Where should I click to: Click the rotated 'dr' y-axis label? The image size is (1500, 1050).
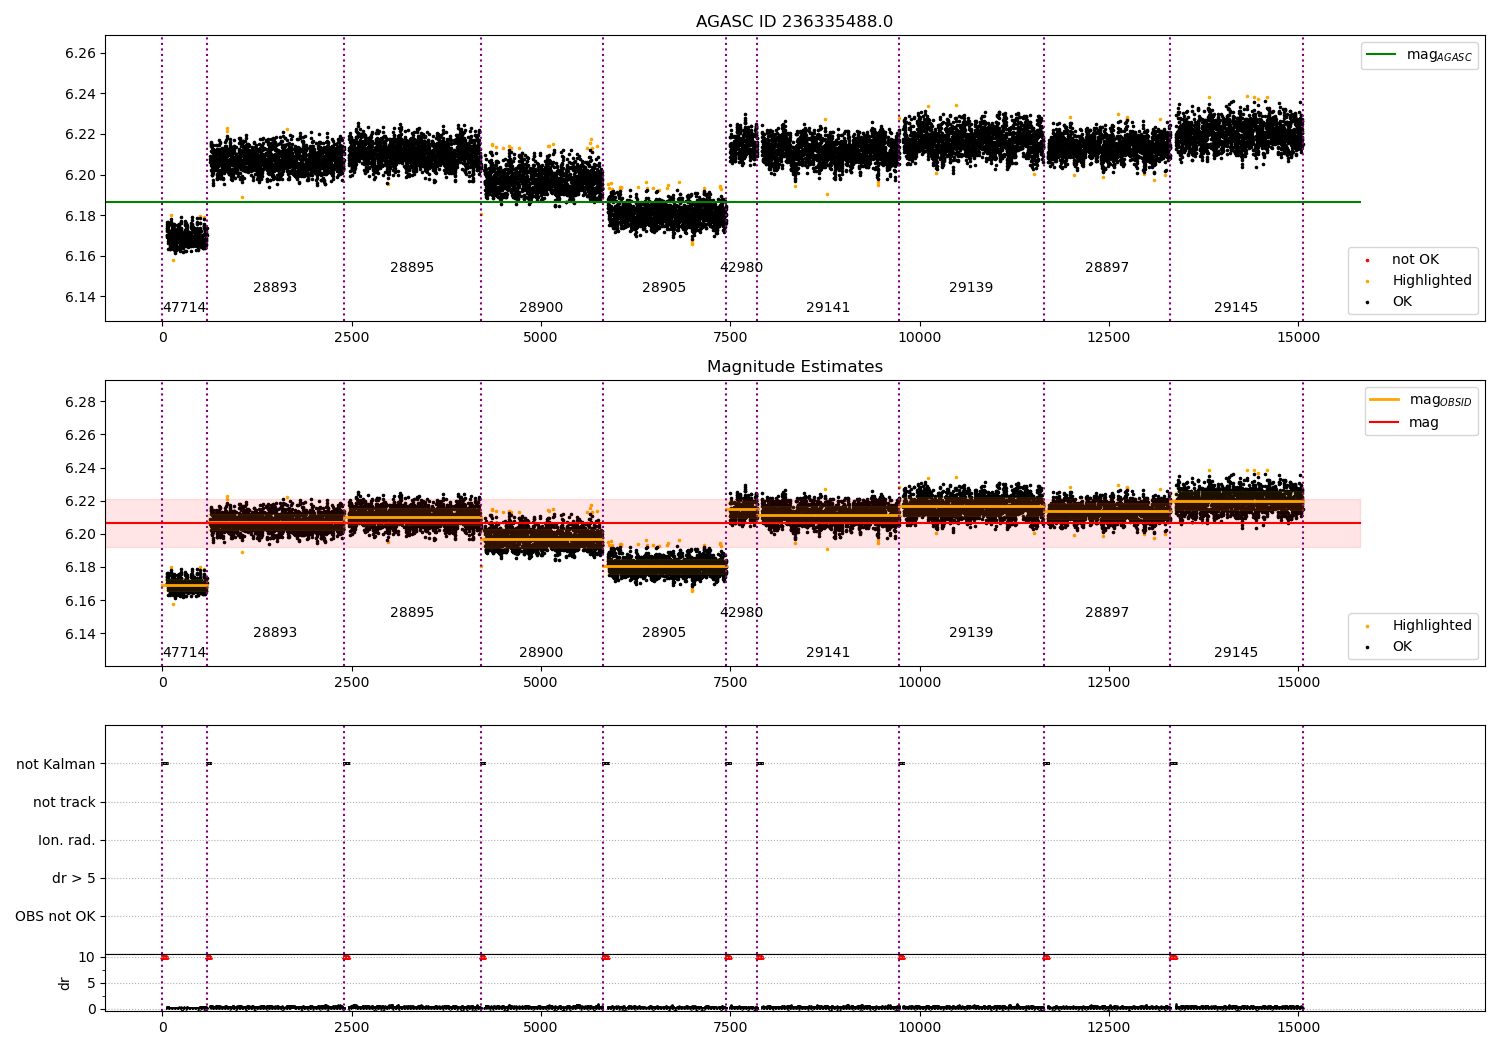[65, 983]
